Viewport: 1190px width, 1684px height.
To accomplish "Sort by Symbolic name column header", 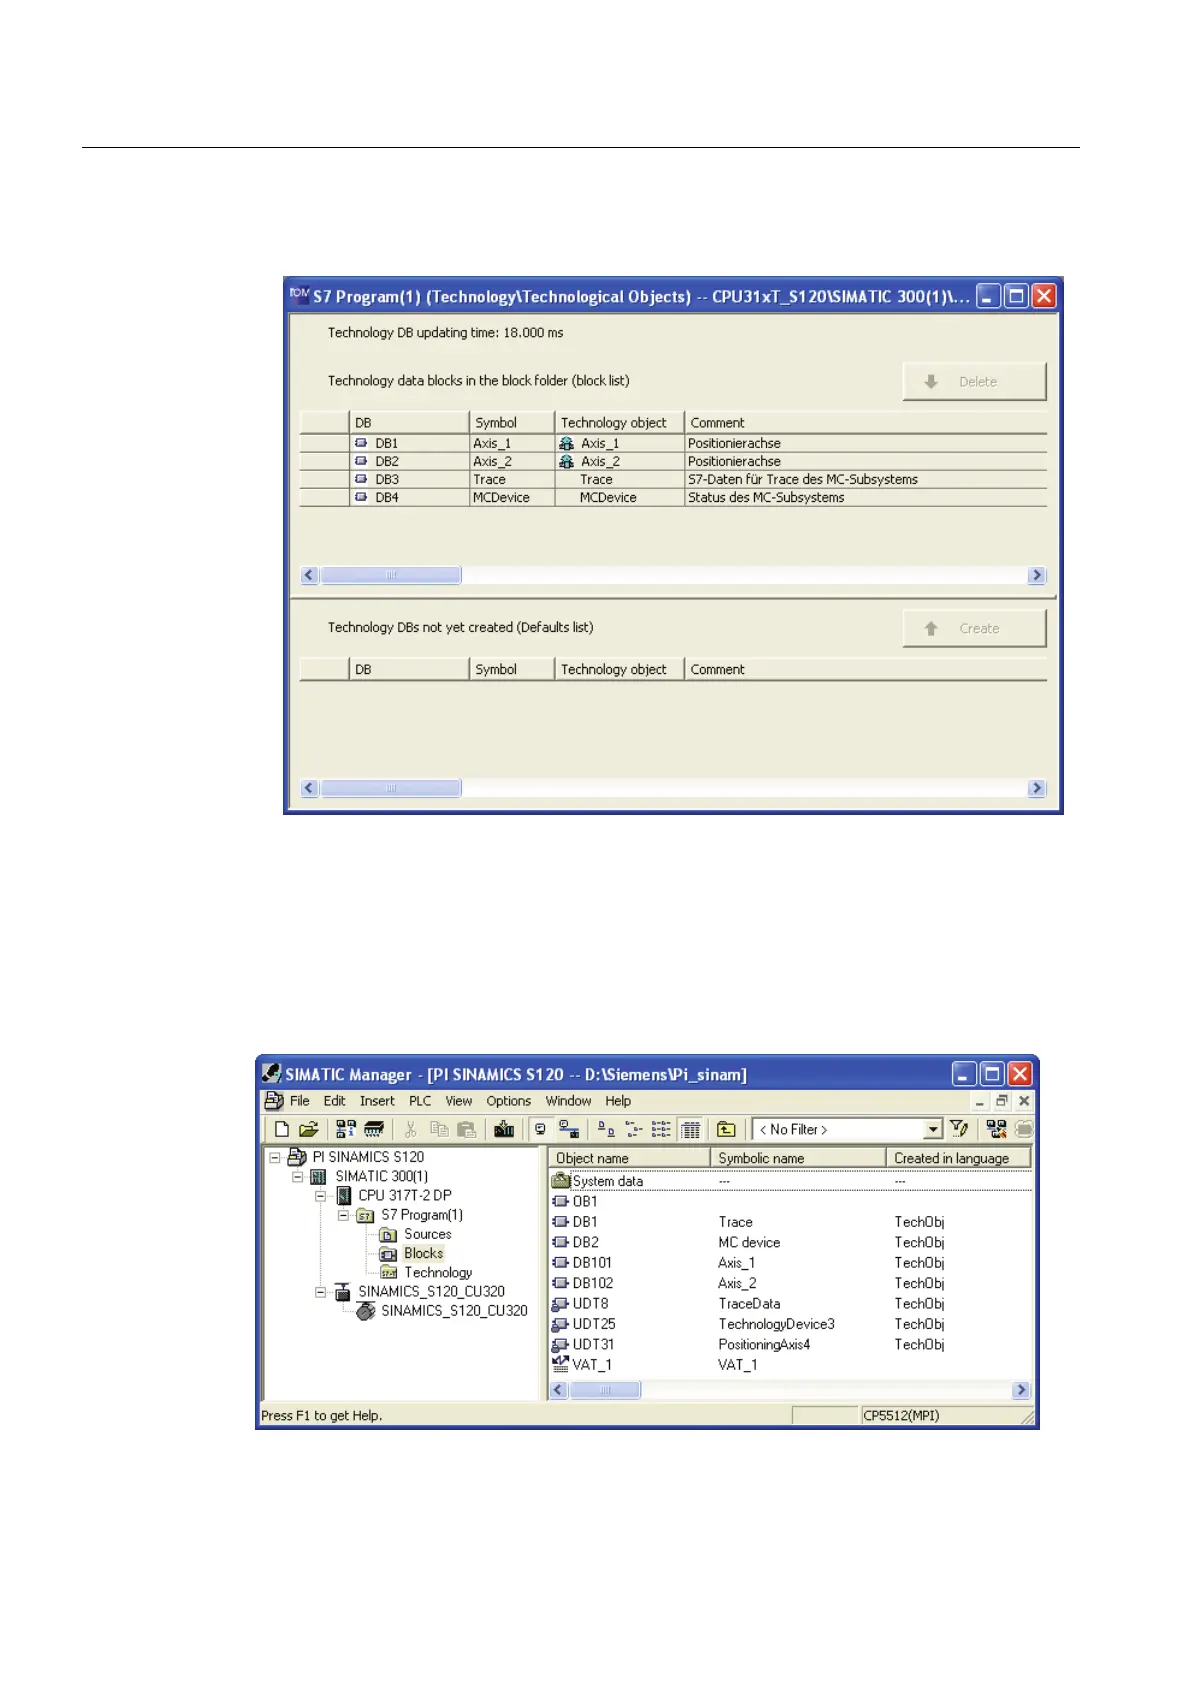I will (799, 1158).
